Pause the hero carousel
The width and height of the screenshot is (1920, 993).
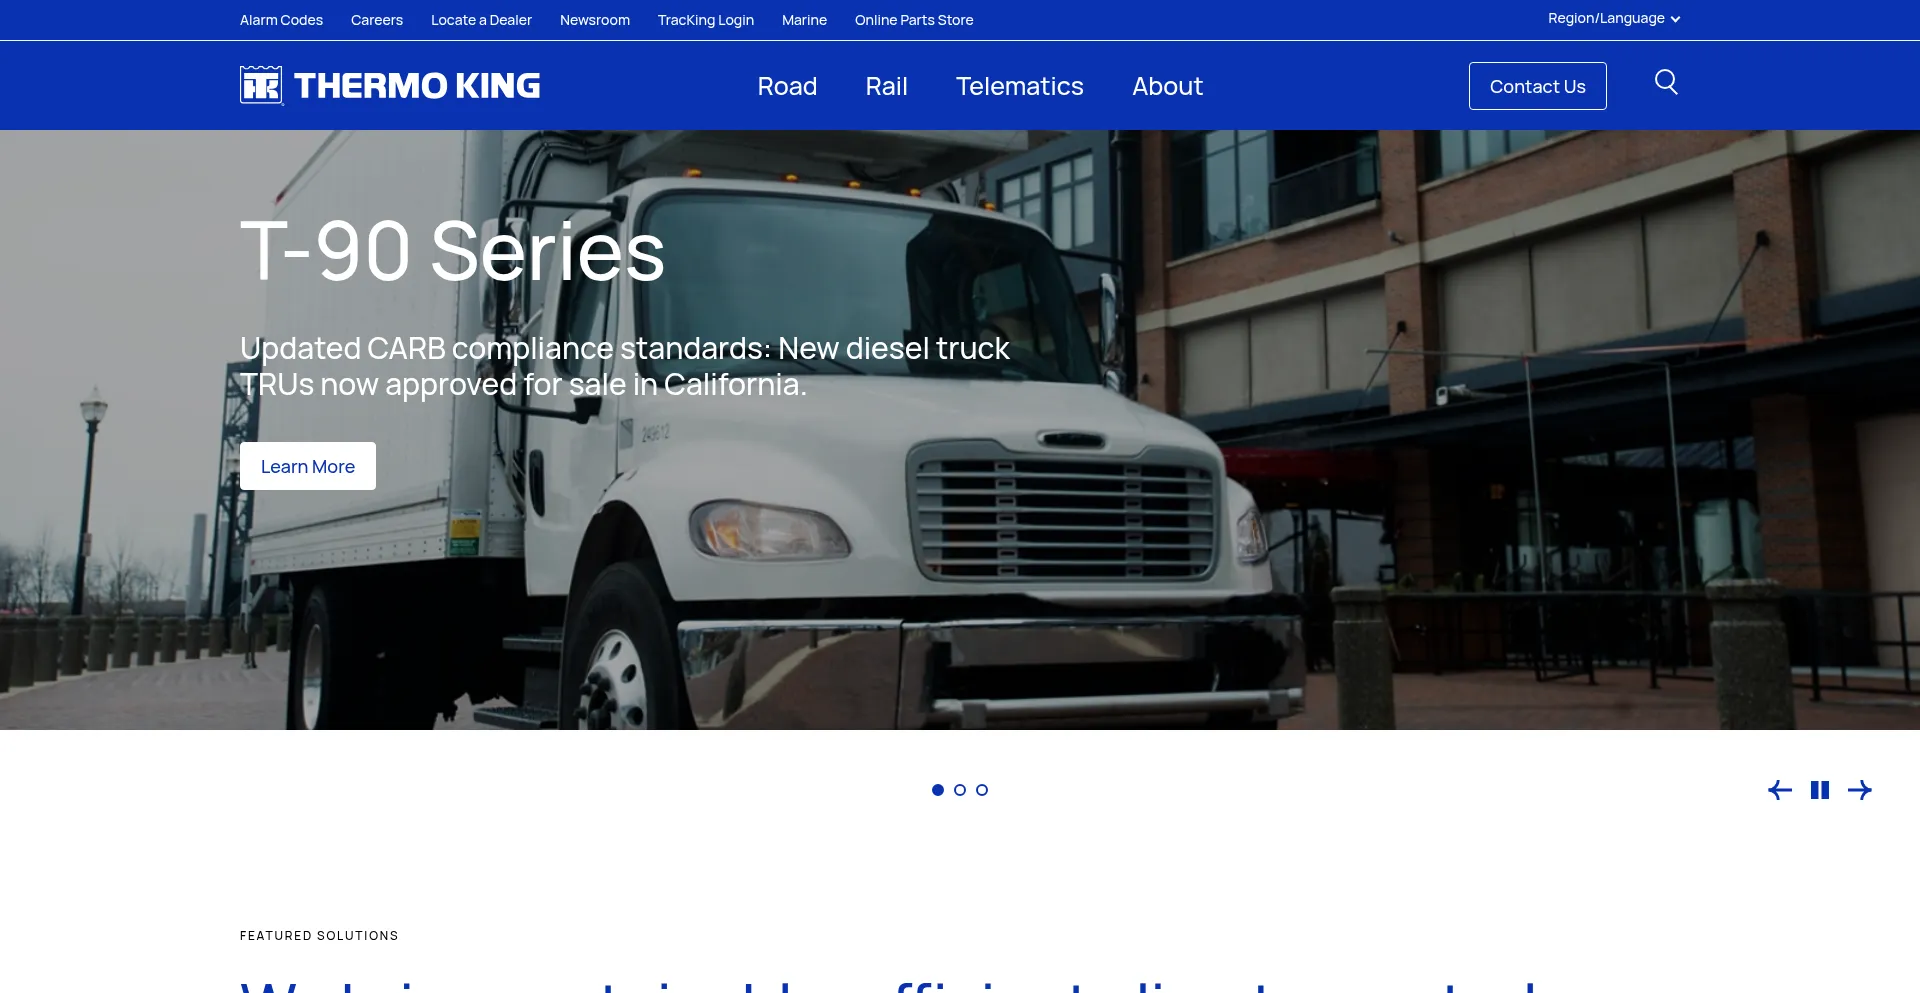coord(1820,790)
